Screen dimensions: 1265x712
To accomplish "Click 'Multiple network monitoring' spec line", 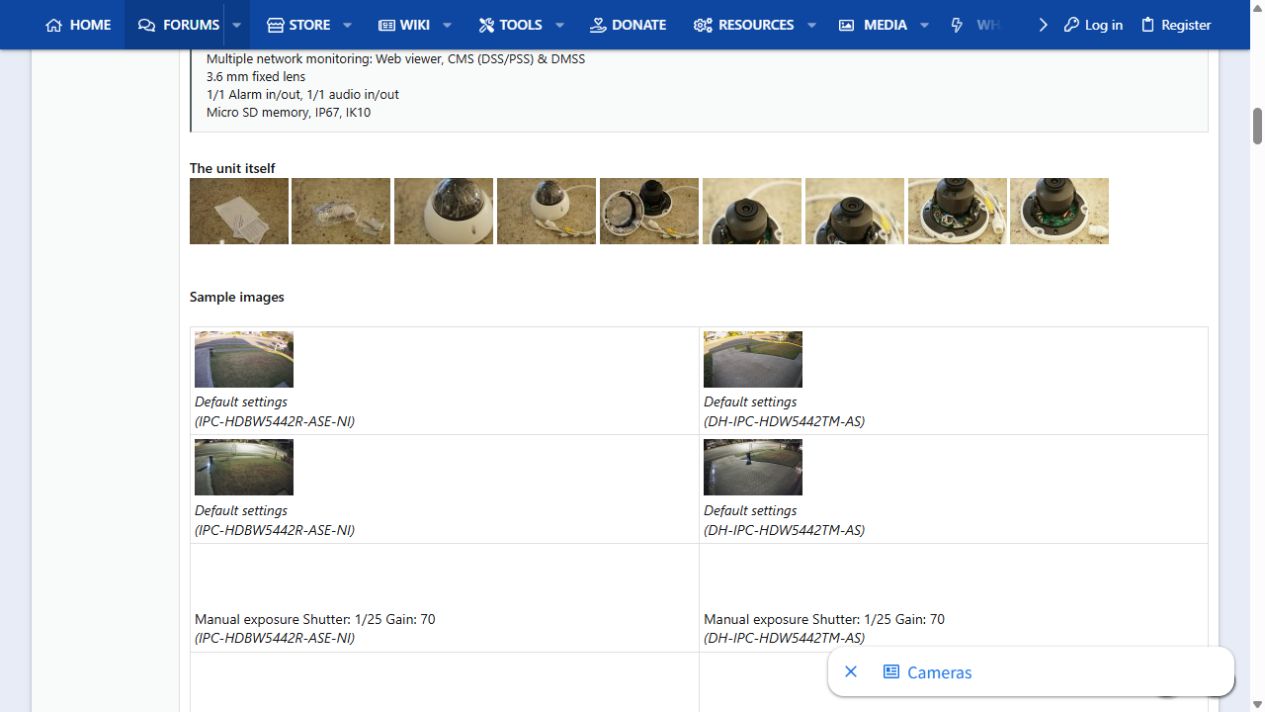I will pyautogui.click(x=396, y=59).
